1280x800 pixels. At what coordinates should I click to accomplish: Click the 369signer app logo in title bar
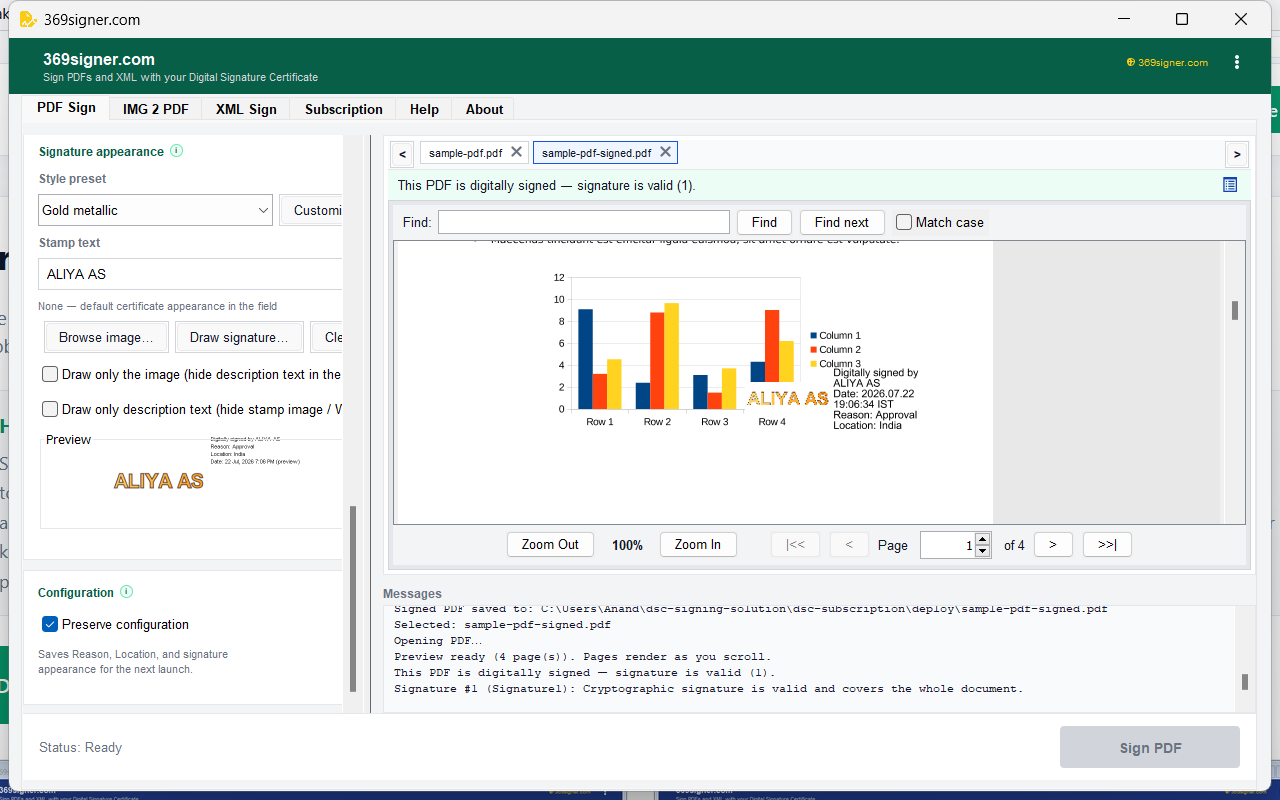coord(28,19)
